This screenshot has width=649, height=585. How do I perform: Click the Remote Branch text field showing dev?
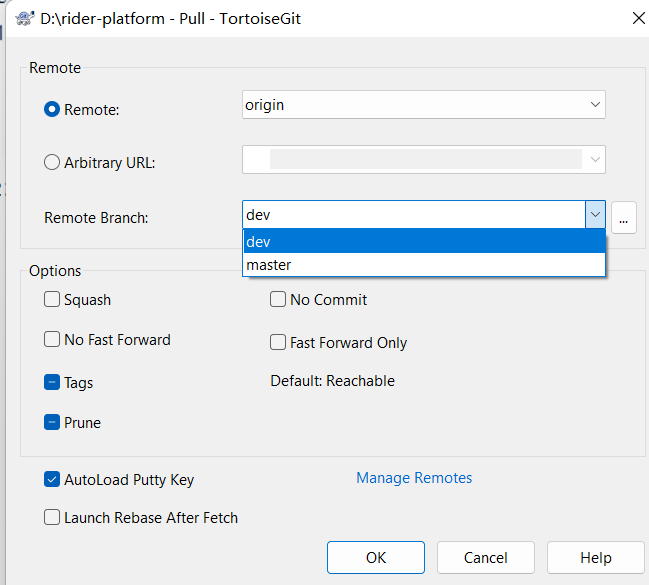coord(414,214)
